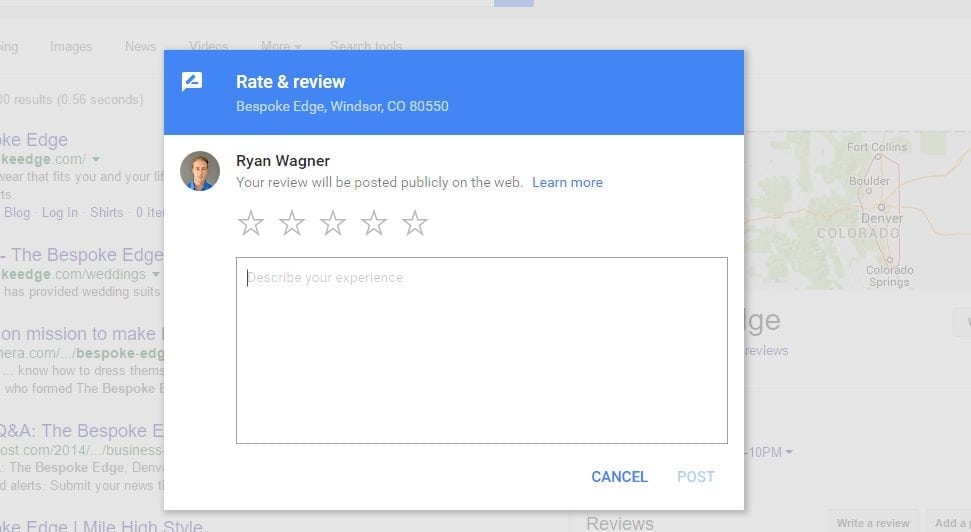
Task: Open Search tools options
Action: click(x=366, y=46)
